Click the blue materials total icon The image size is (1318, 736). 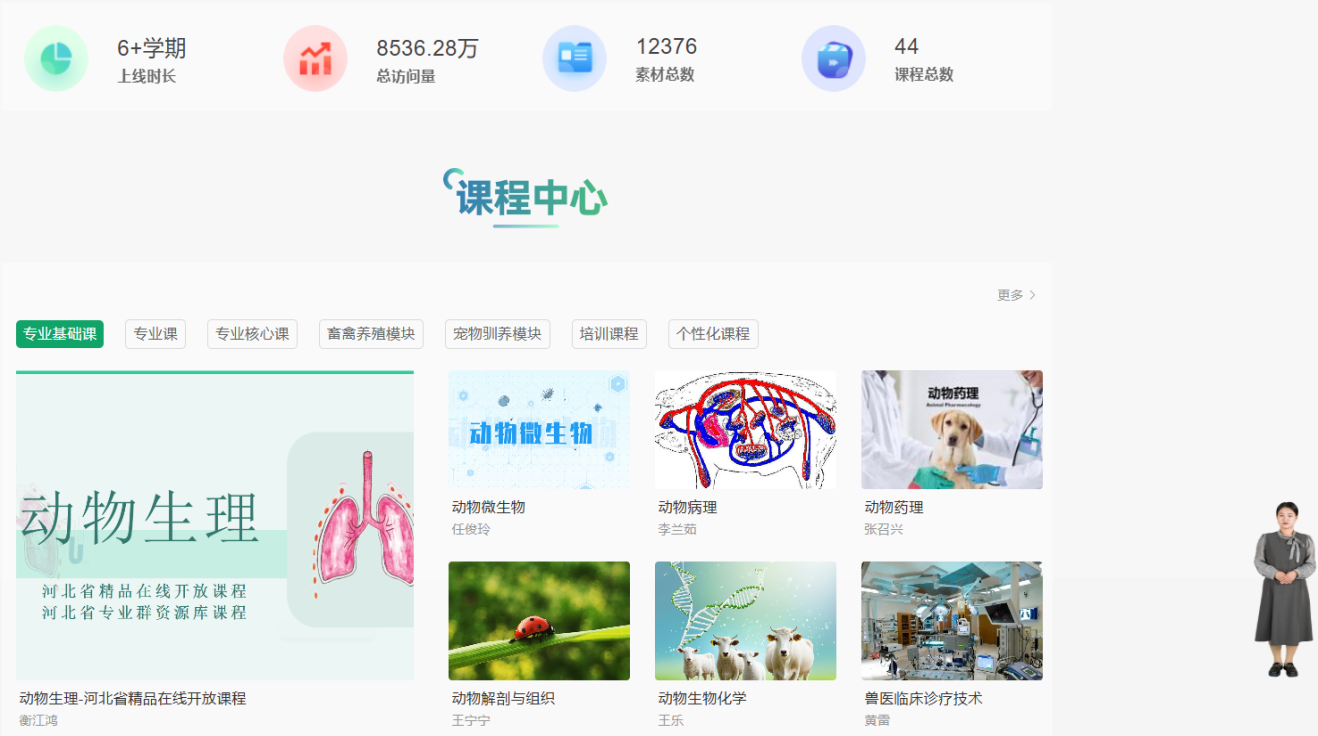click(574, 59)
